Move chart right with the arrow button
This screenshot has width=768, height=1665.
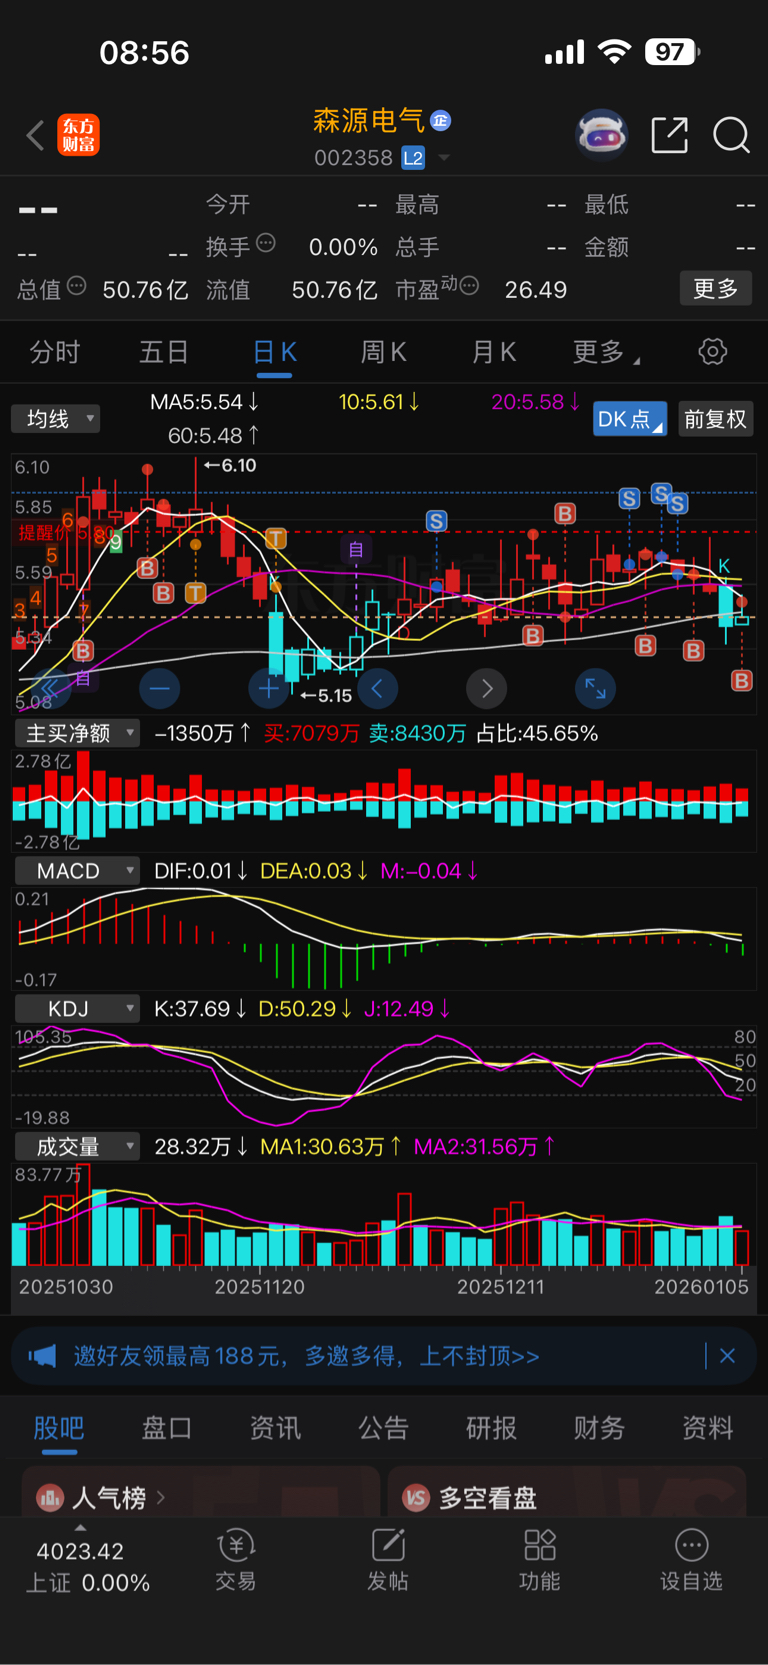[x=487, y=688]
